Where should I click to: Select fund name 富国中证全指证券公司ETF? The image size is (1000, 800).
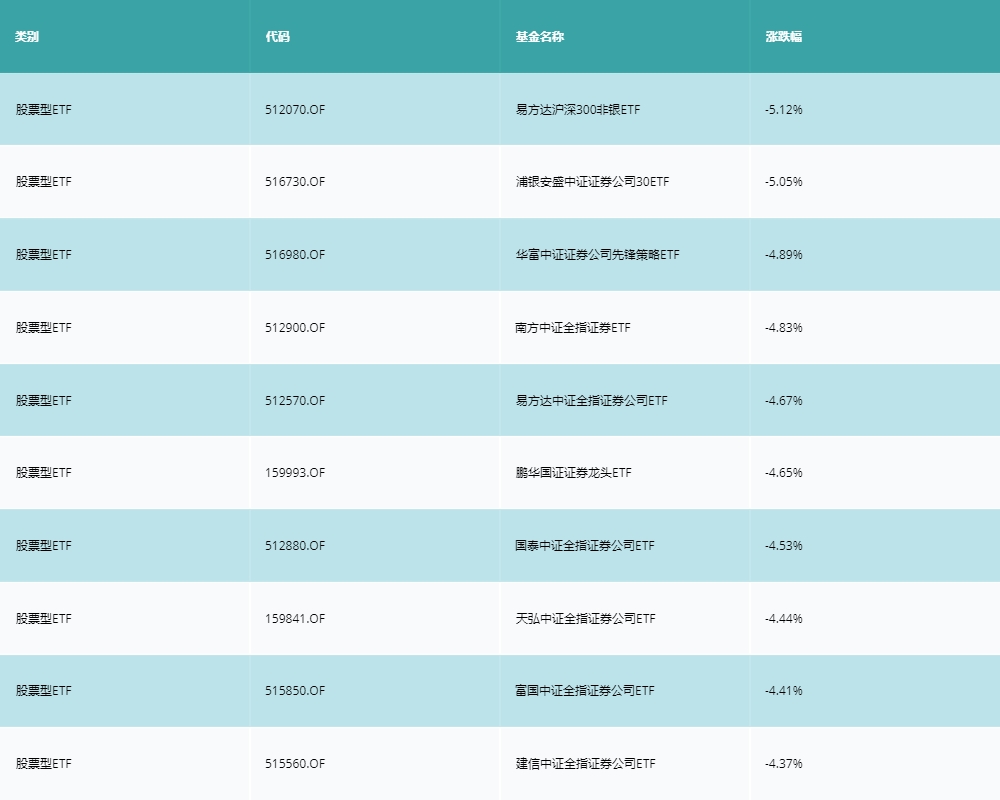585,691
